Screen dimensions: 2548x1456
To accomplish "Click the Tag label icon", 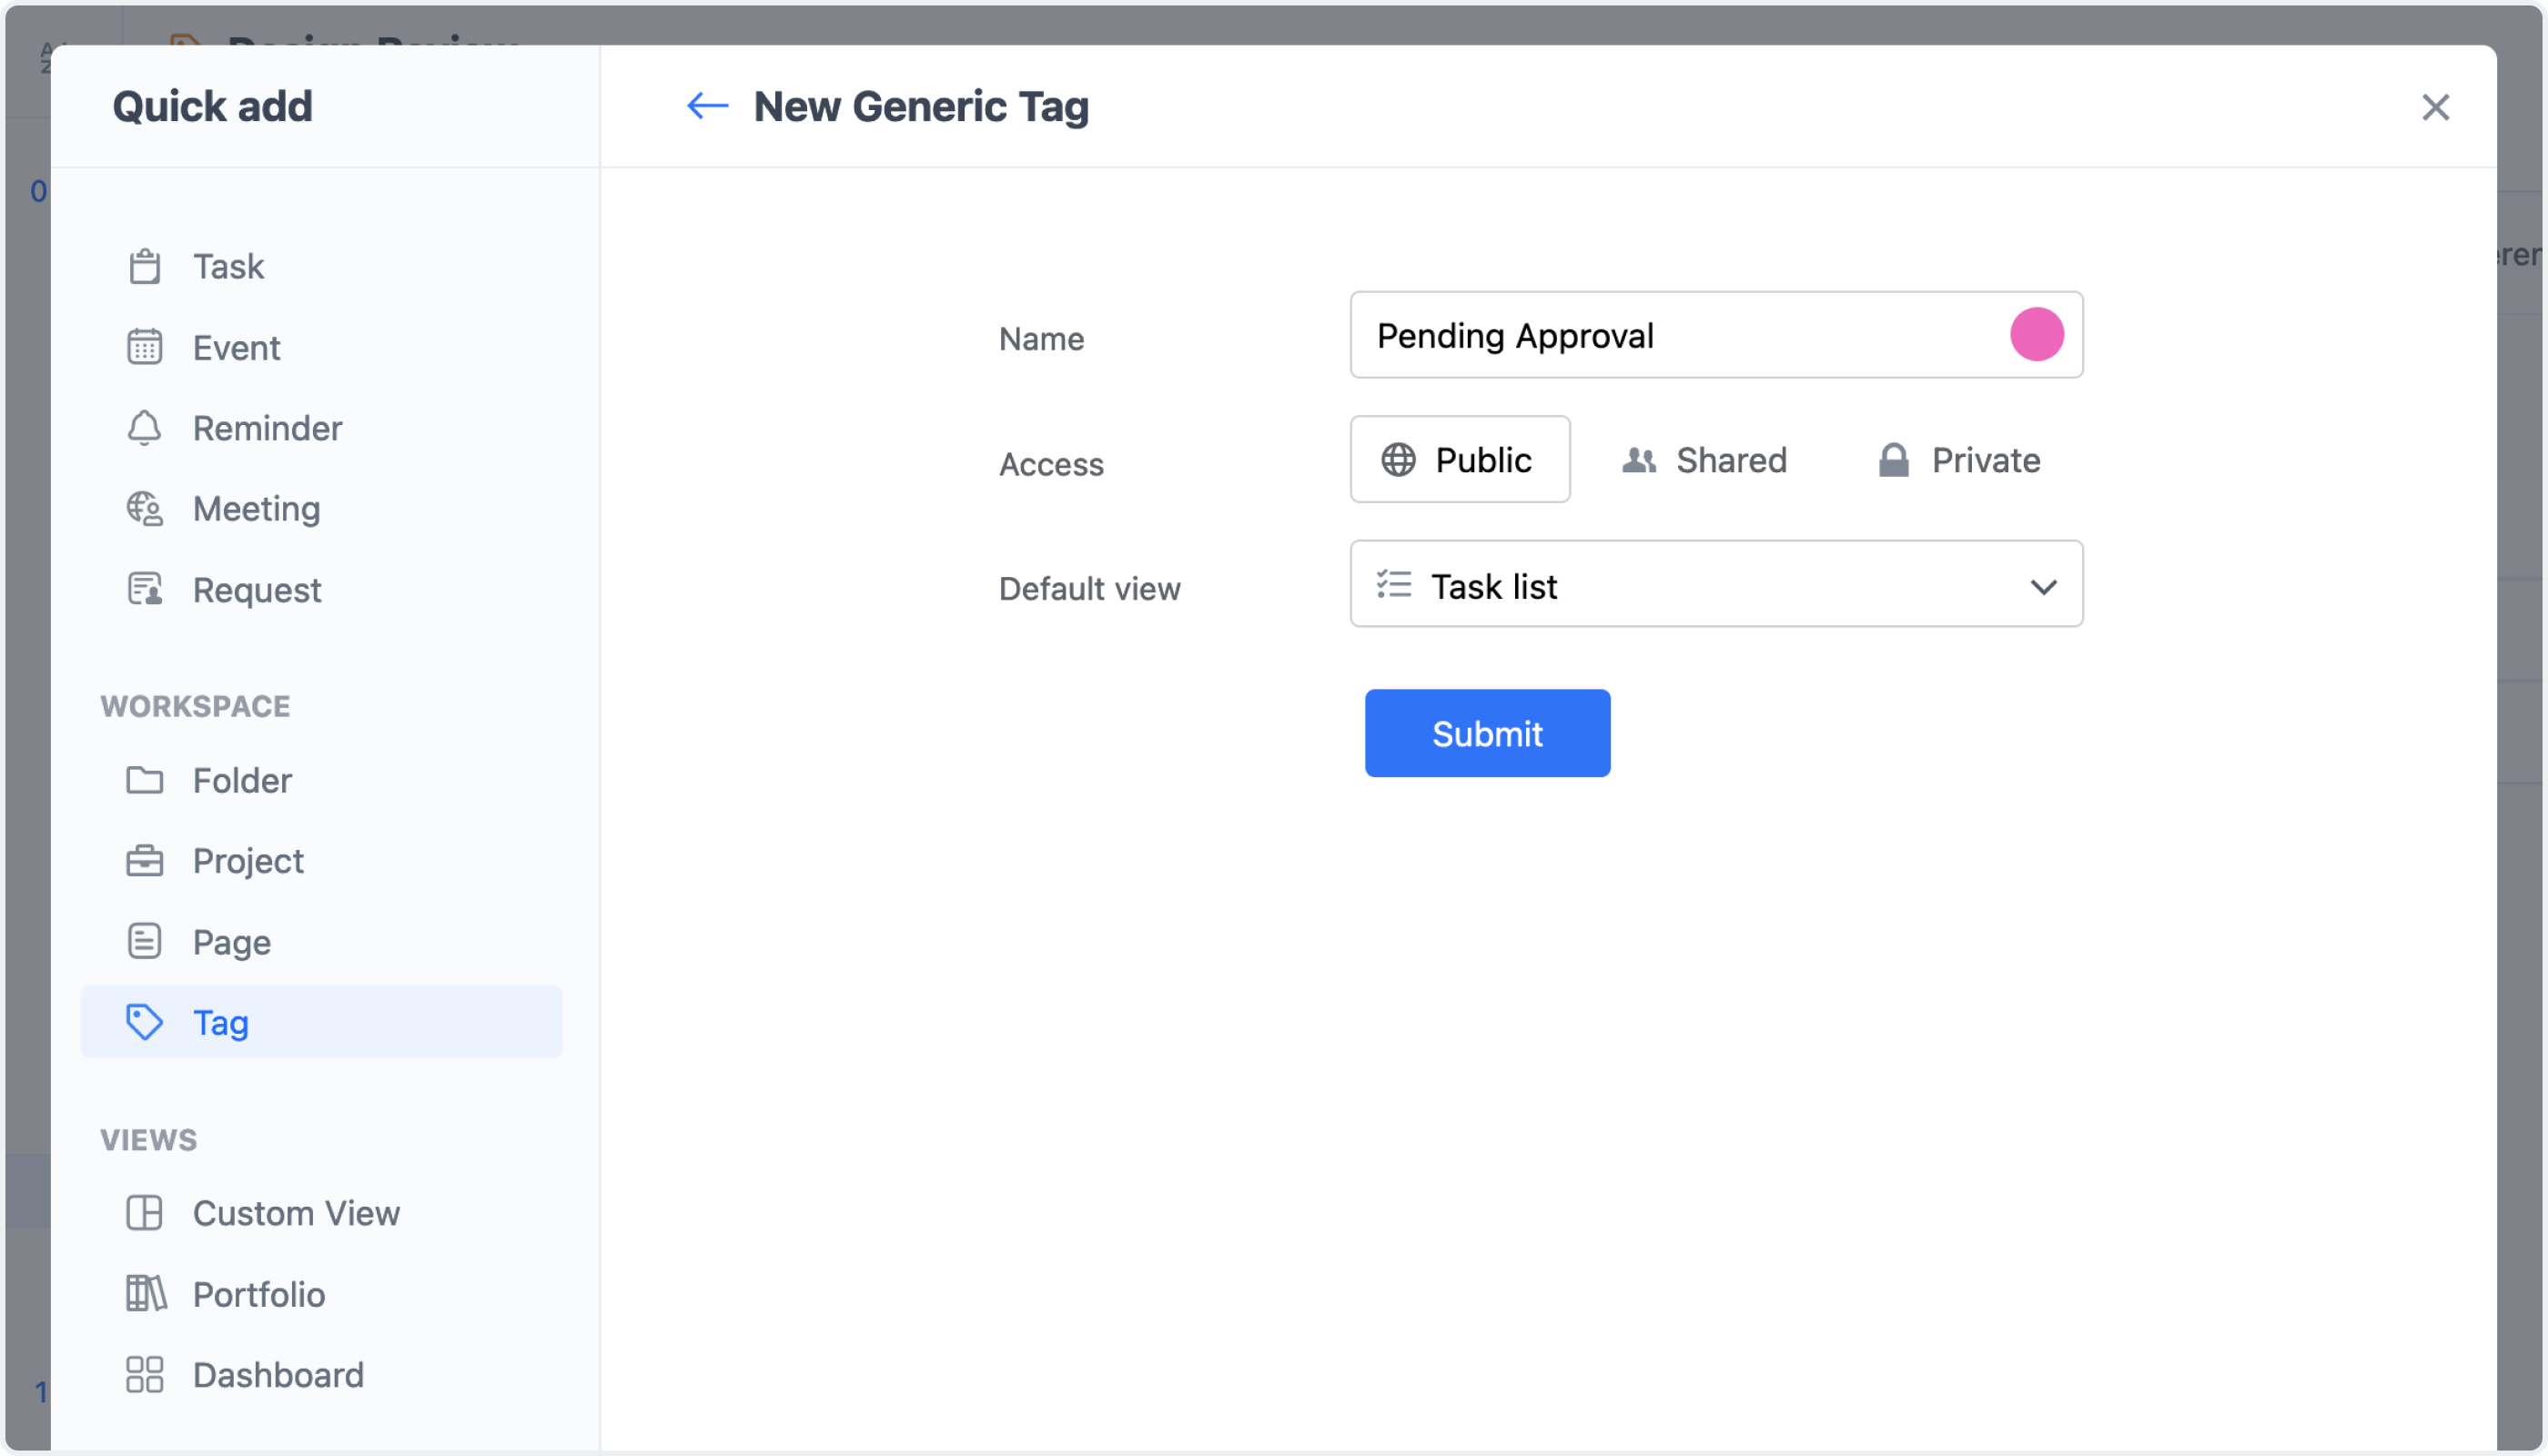I will point(145,1022).
